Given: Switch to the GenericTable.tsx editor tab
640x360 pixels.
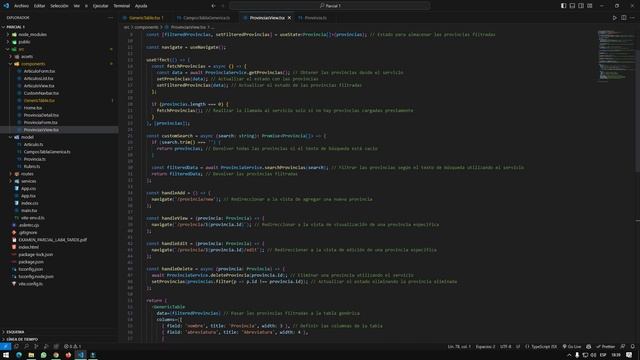Looking at the screenshot, I should click(146, 18).
